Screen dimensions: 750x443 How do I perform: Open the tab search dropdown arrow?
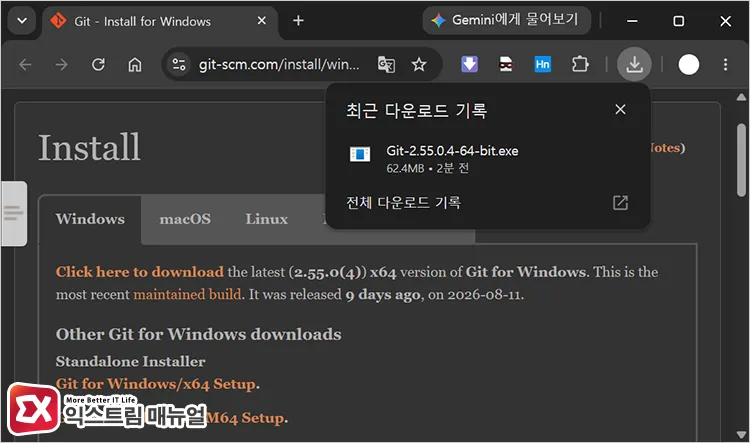(22, 21)
